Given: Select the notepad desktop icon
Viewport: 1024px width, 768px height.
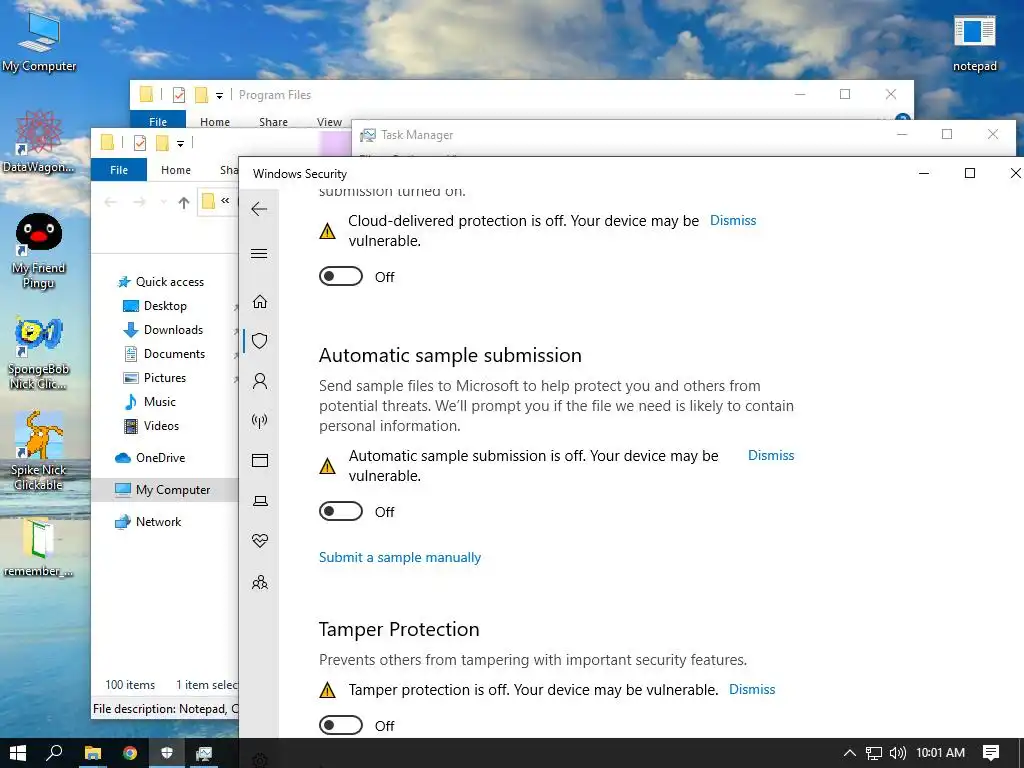Looking at the screenshot, I should 974,42.
